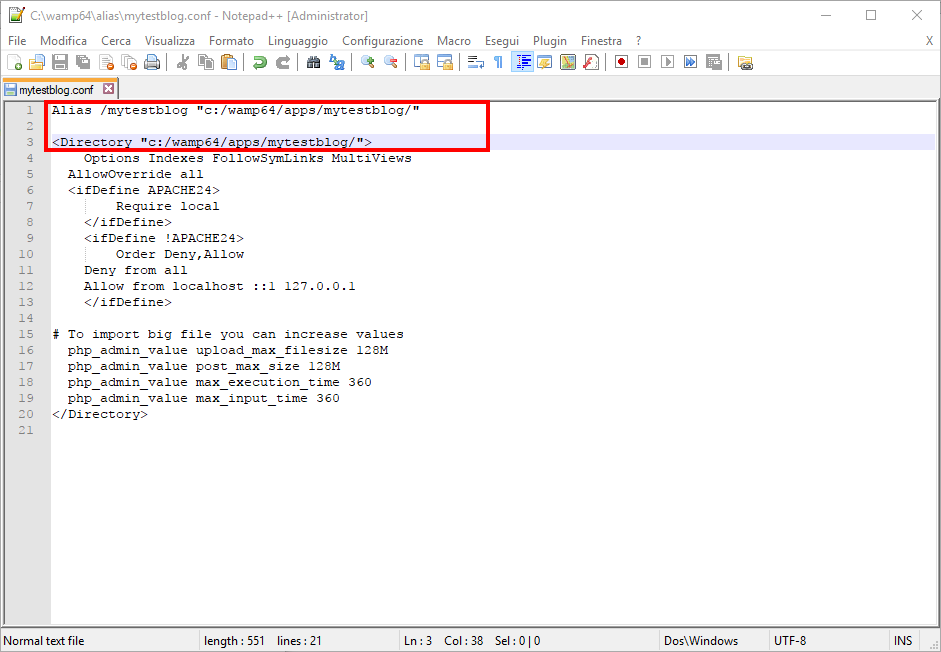941x652 pixels.
Task: Click the UTF-8 encoding status field
Action: click(790, 641)
